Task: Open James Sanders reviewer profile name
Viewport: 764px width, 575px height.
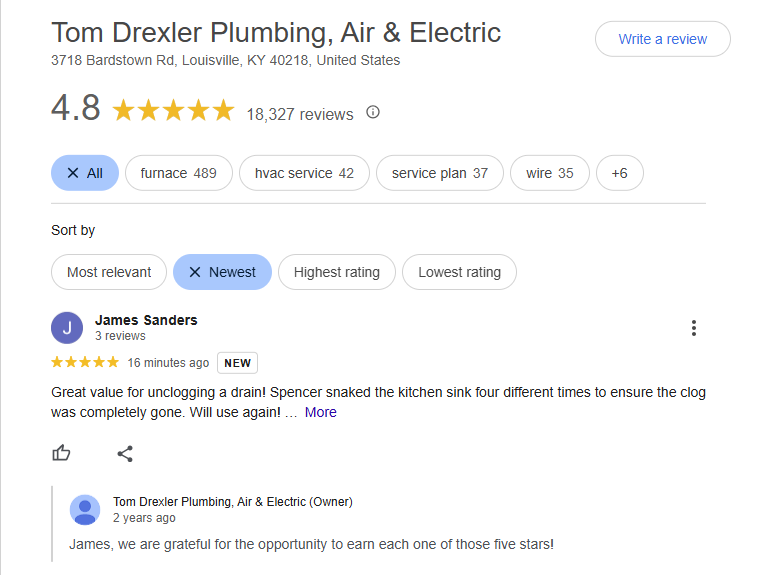Action: [x=146, y=320]
